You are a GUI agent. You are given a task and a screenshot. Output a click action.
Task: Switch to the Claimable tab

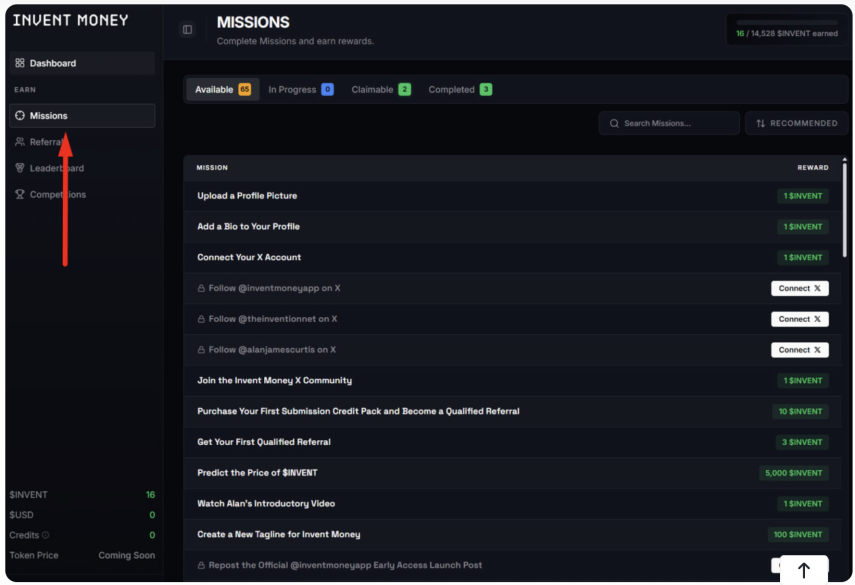tap(380, 90)
